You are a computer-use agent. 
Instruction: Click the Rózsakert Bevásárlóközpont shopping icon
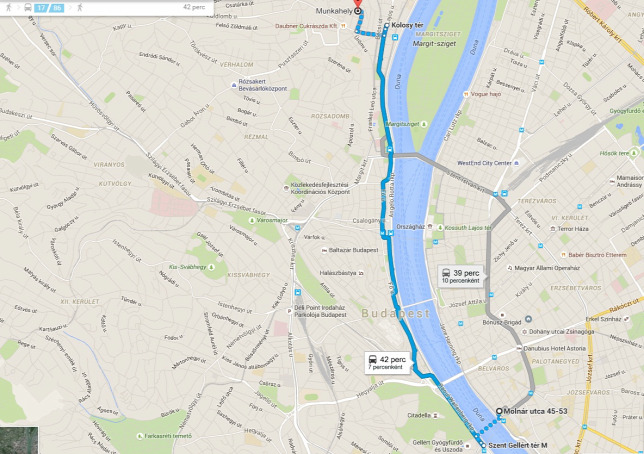pos(234,85)
